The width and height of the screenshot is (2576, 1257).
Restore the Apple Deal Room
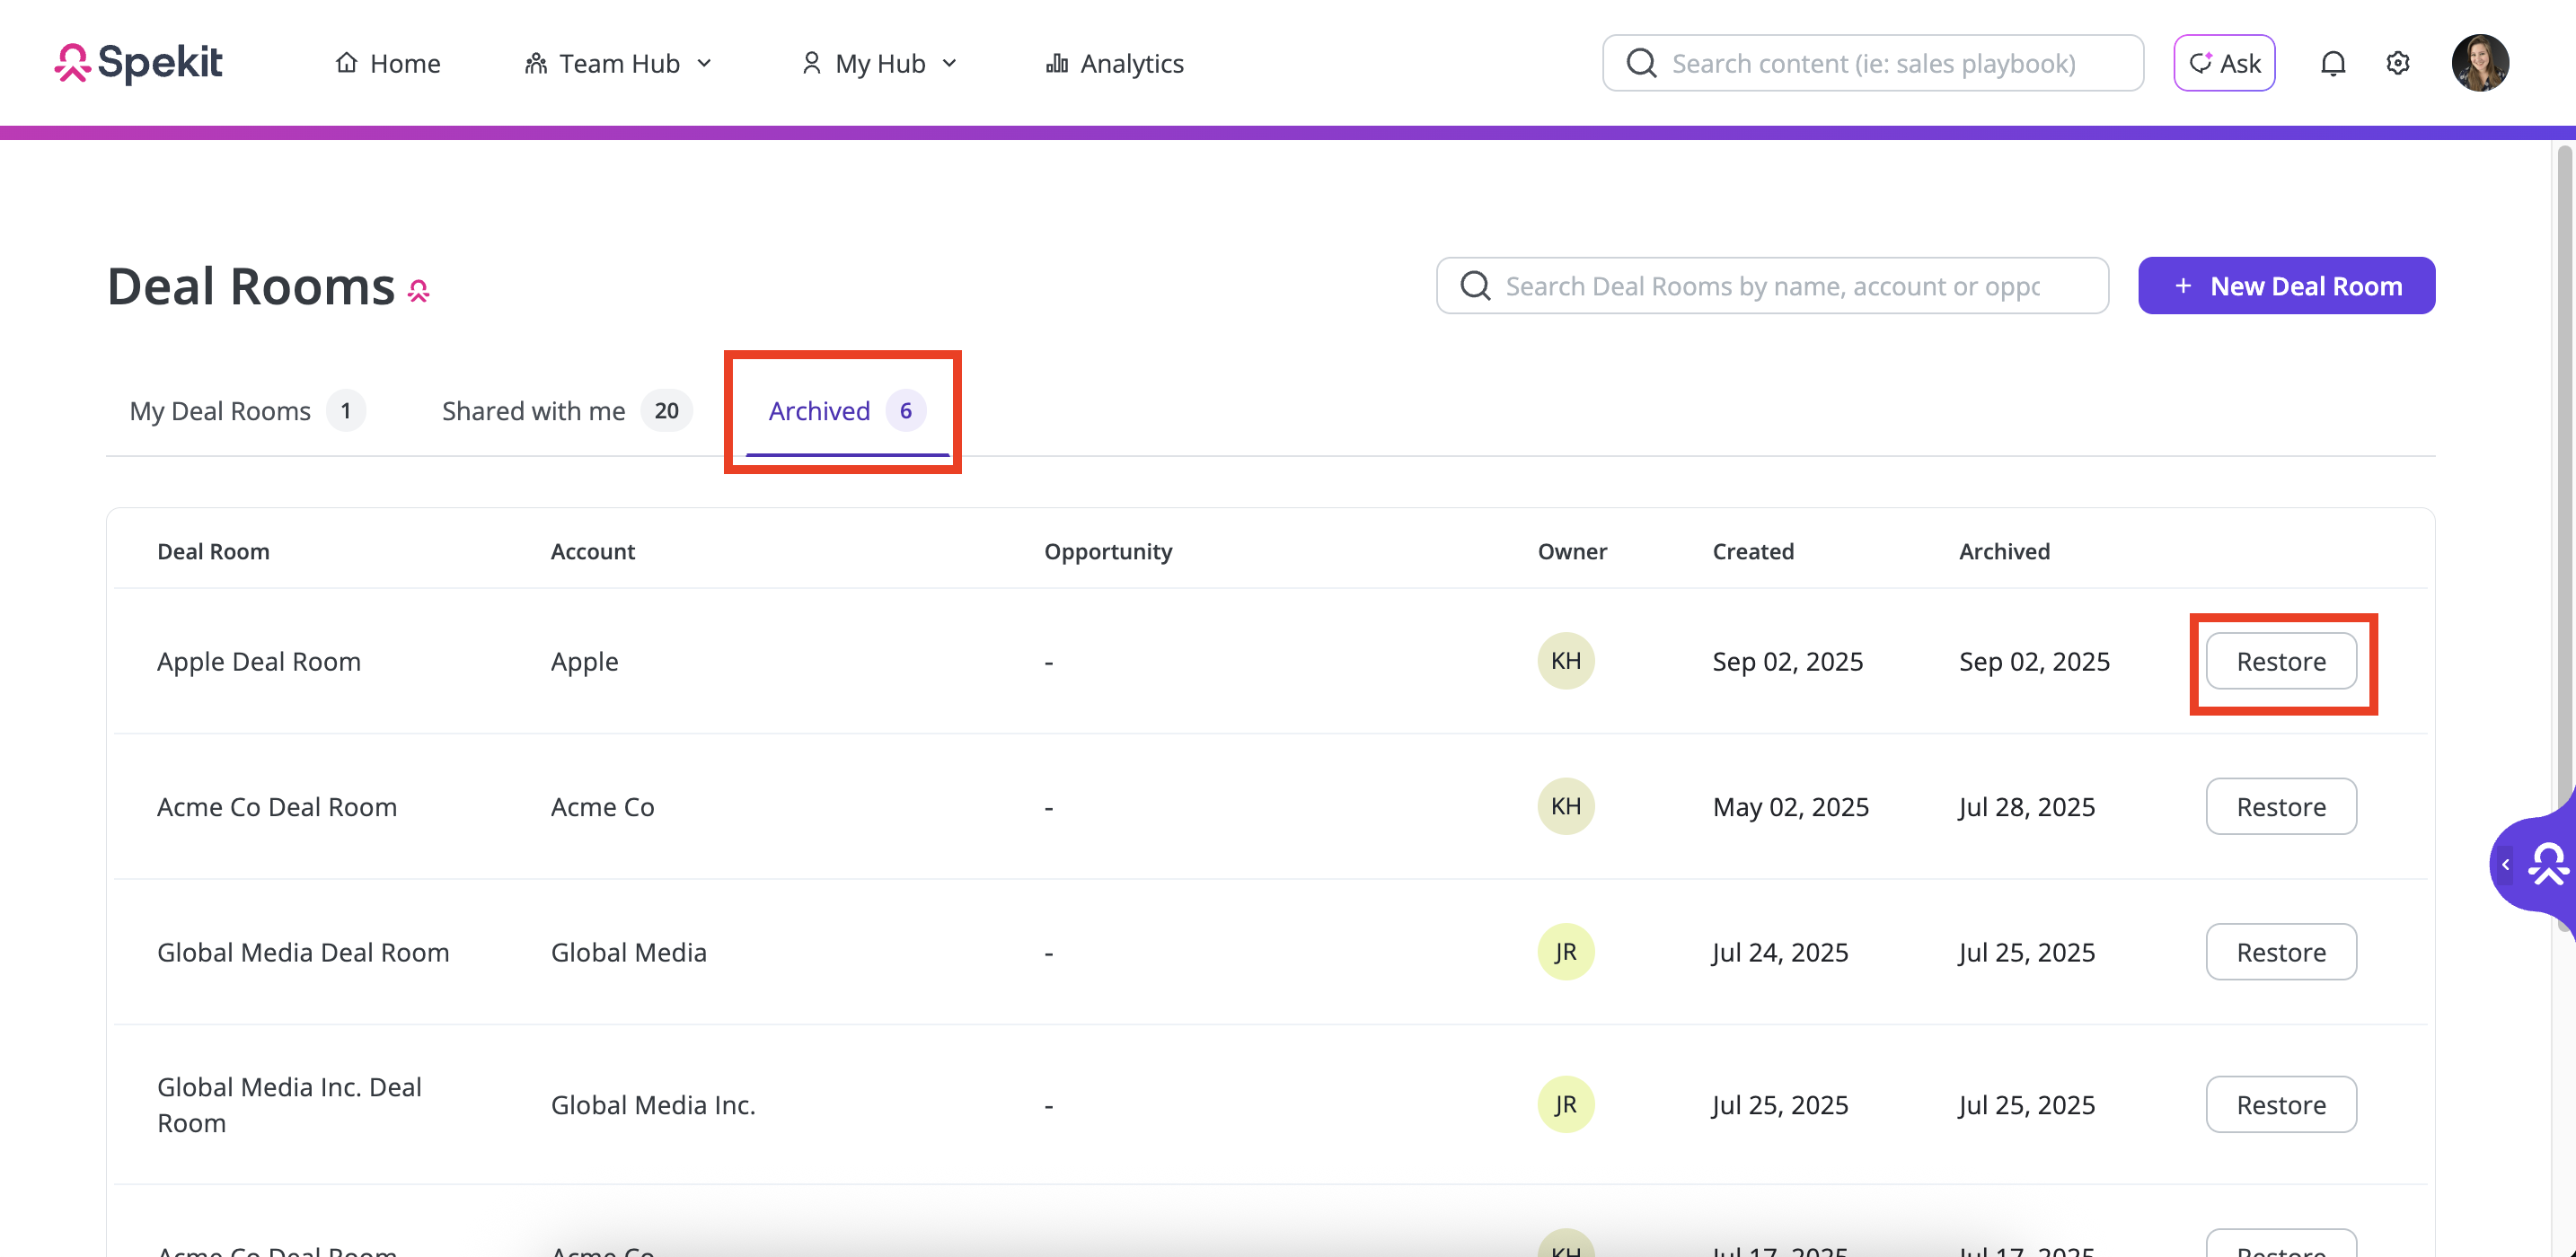tap(2280, 661)
